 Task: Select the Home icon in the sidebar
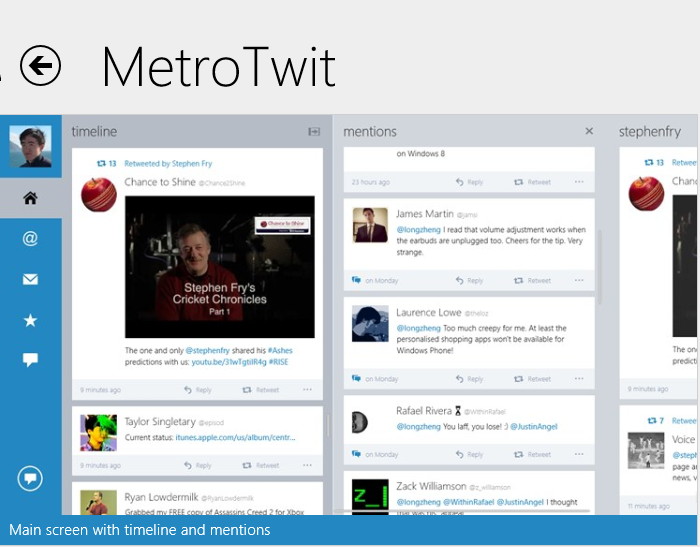point(30,198)
